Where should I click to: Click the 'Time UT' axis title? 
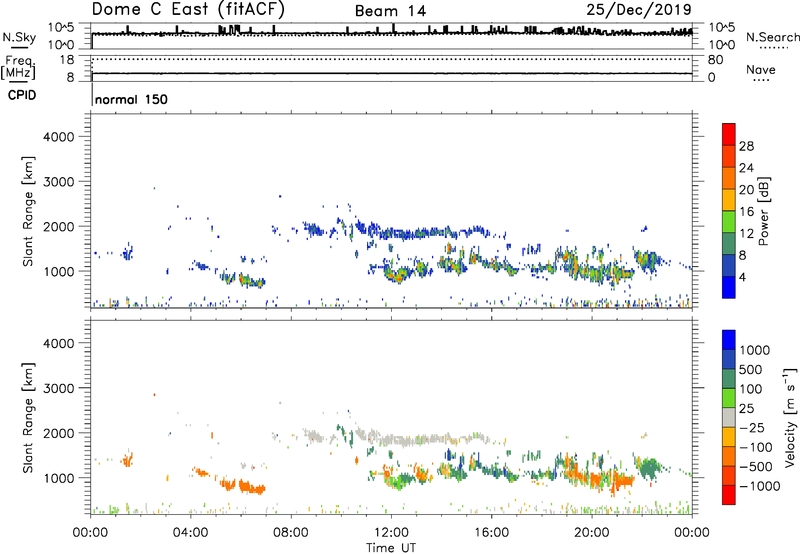pos(391,548)
